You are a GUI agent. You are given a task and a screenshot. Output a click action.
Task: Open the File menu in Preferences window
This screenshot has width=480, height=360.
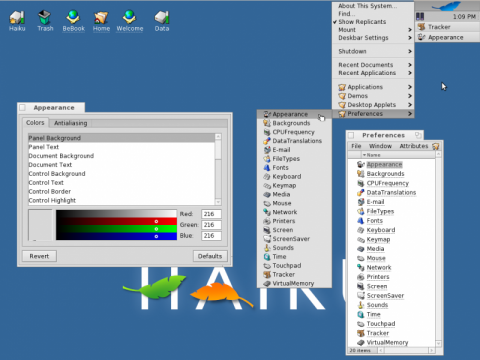click(x=356, y=146)
